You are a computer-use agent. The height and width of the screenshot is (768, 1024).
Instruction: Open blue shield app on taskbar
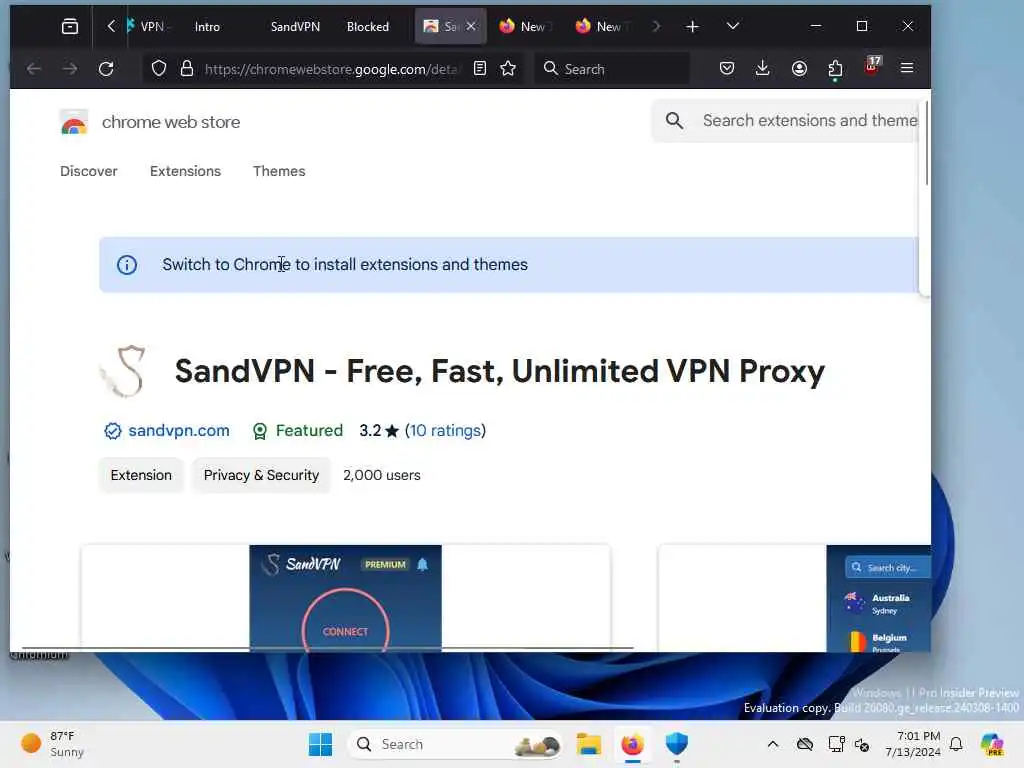point(677,744)
